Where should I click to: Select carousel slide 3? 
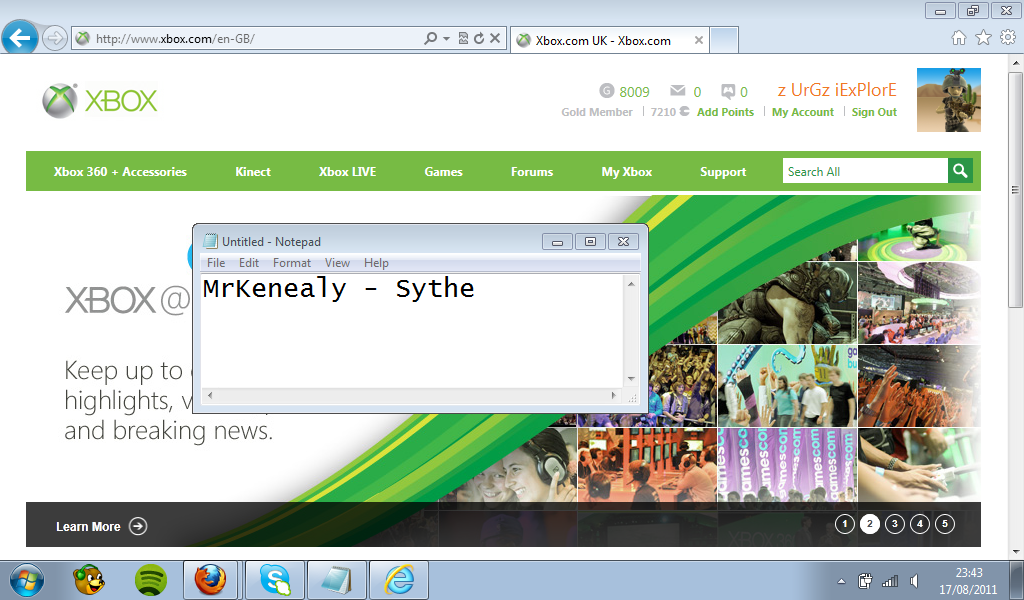tap(895, 524)
